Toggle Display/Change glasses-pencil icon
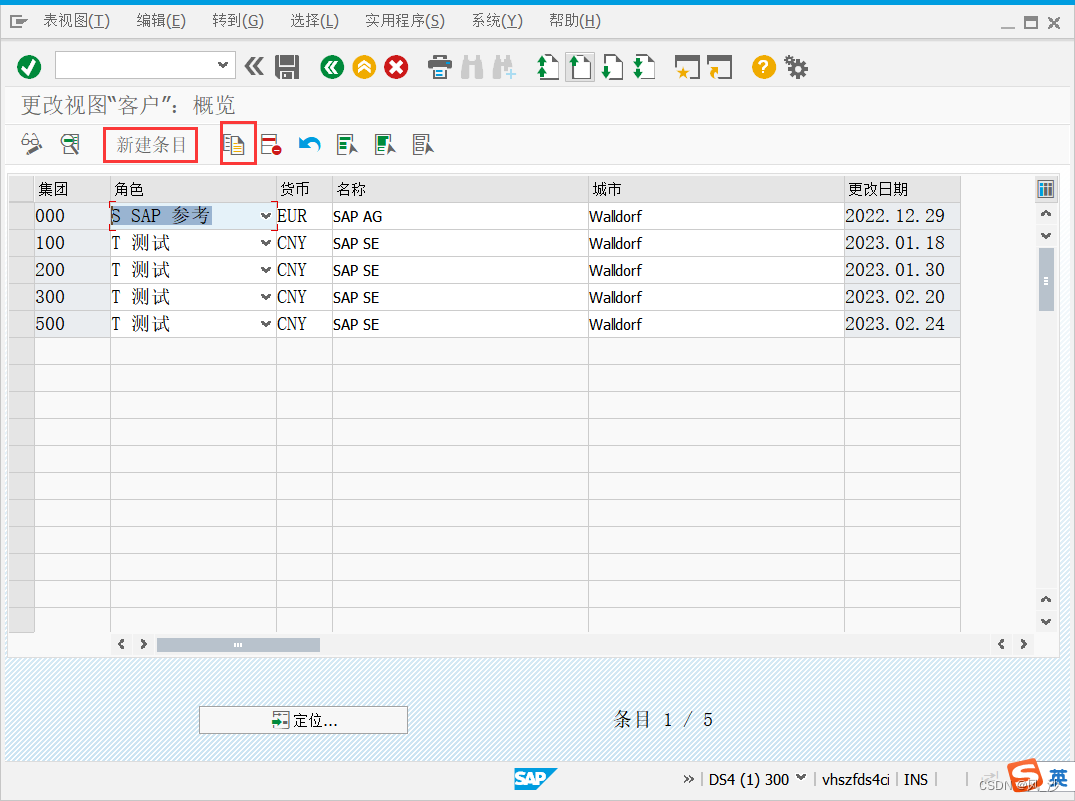The width and height of the screenshot is (1075, 801). tap(32, 144)
